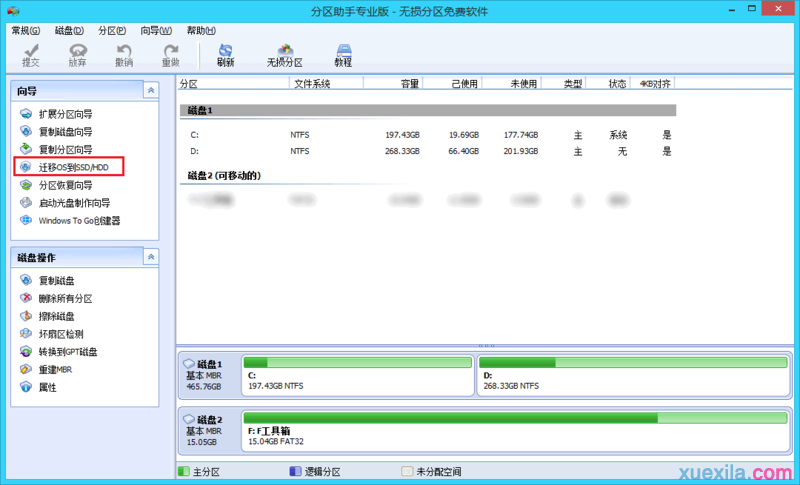This screenshot has height=485, width=800.
Task: Click the 未分配空间 legend swatch
Action: click(407, 471)
